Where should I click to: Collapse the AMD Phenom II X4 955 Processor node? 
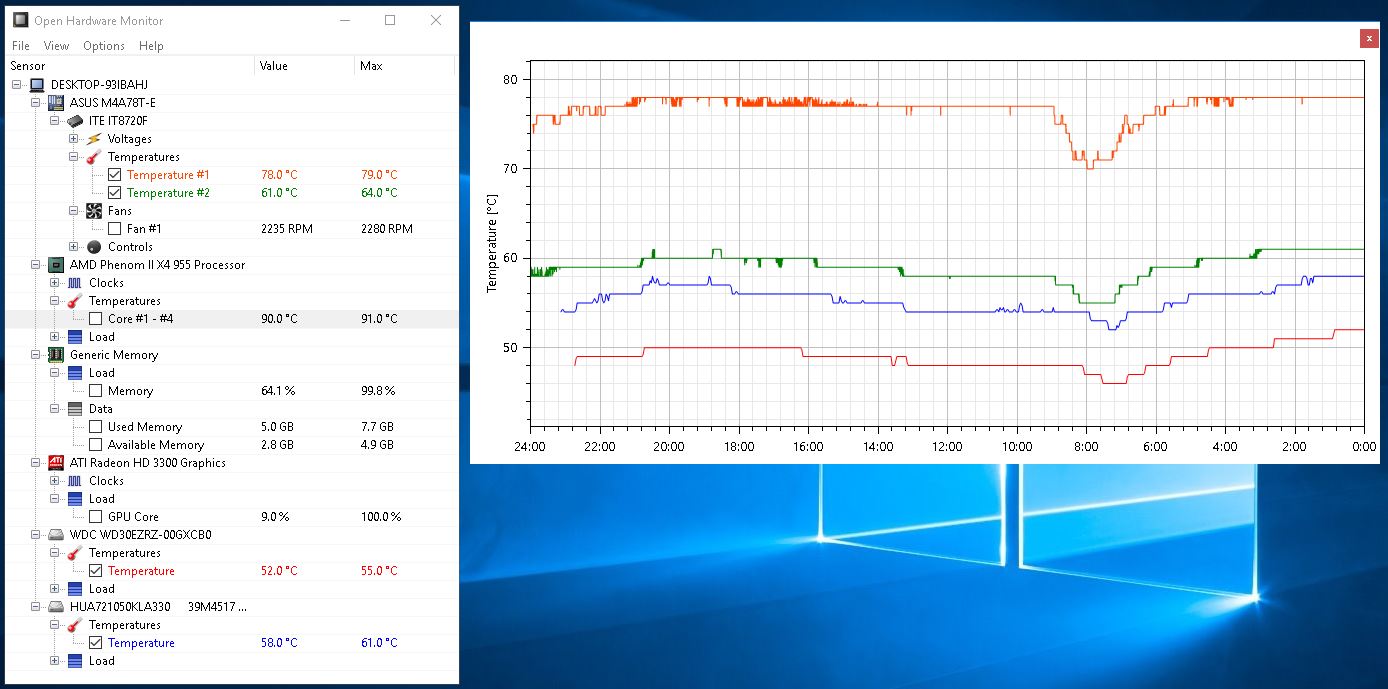coord(35,264)
